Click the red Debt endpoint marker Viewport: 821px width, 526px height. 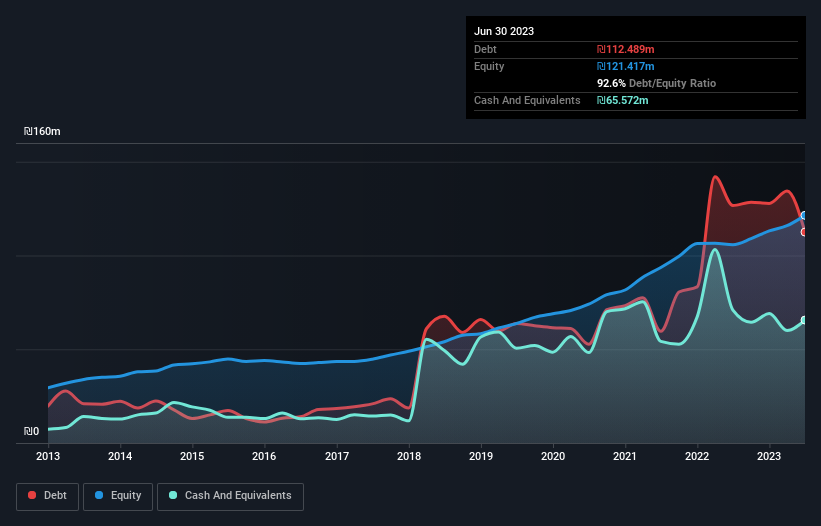[x=804, y=232]
